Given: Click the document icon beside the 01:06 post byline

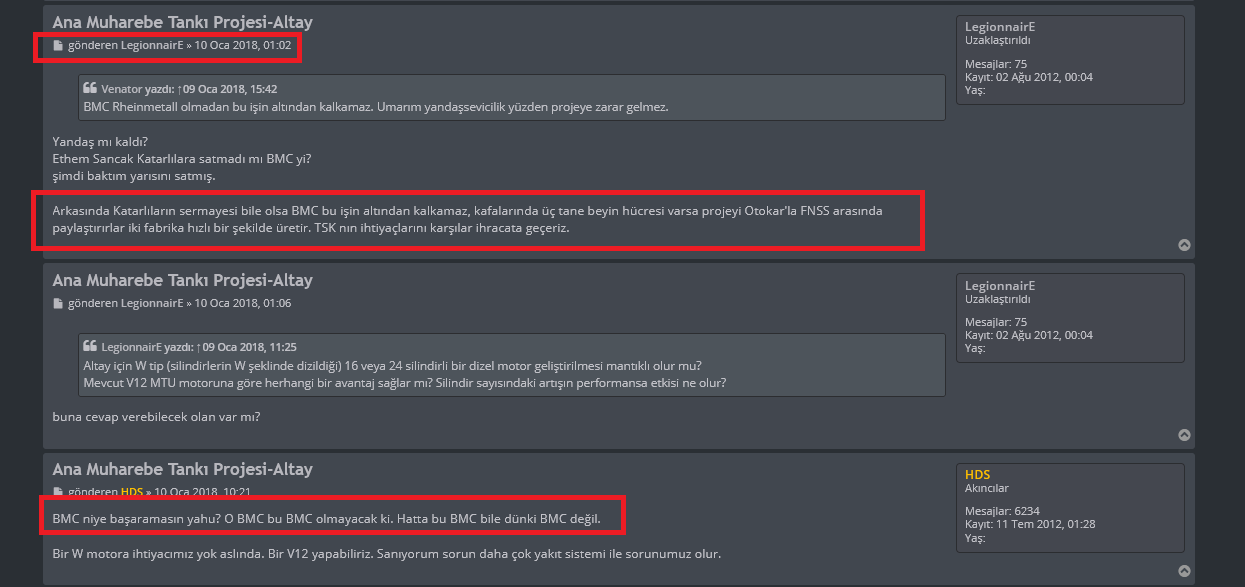Looking at the screenshot, I should pyautogui.click(x=58, y=303).
